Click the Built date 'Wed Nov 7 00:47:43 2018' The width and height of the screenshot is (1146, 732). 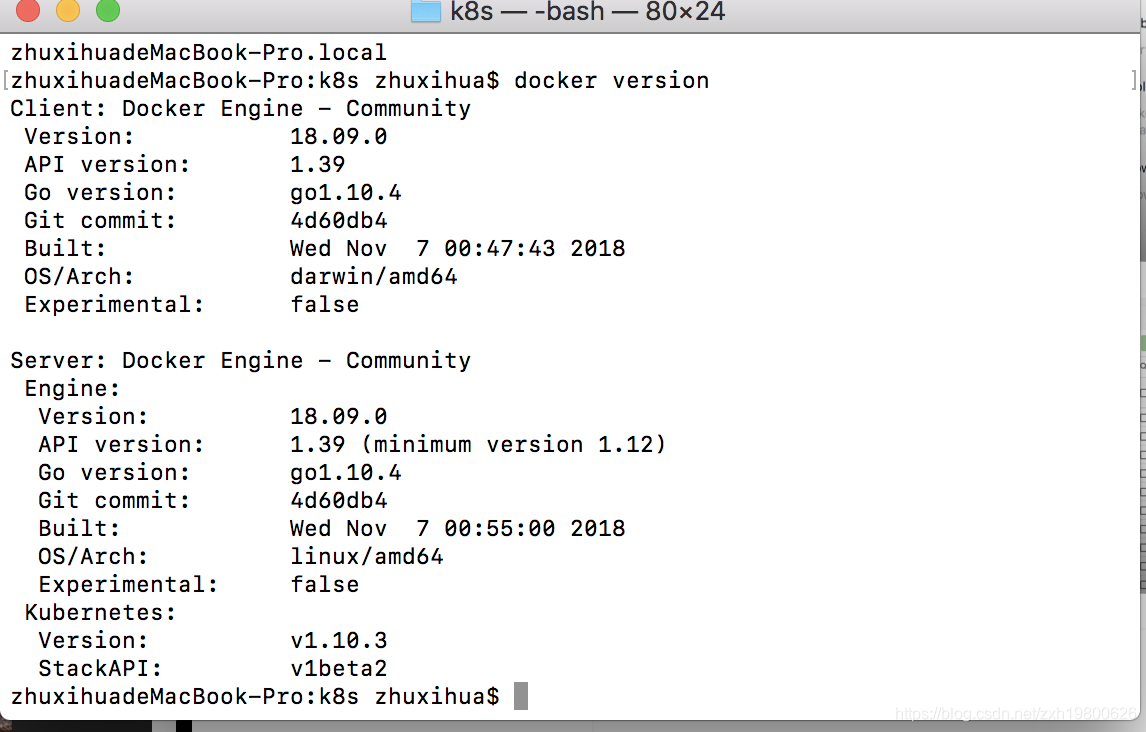click(458, 248)
